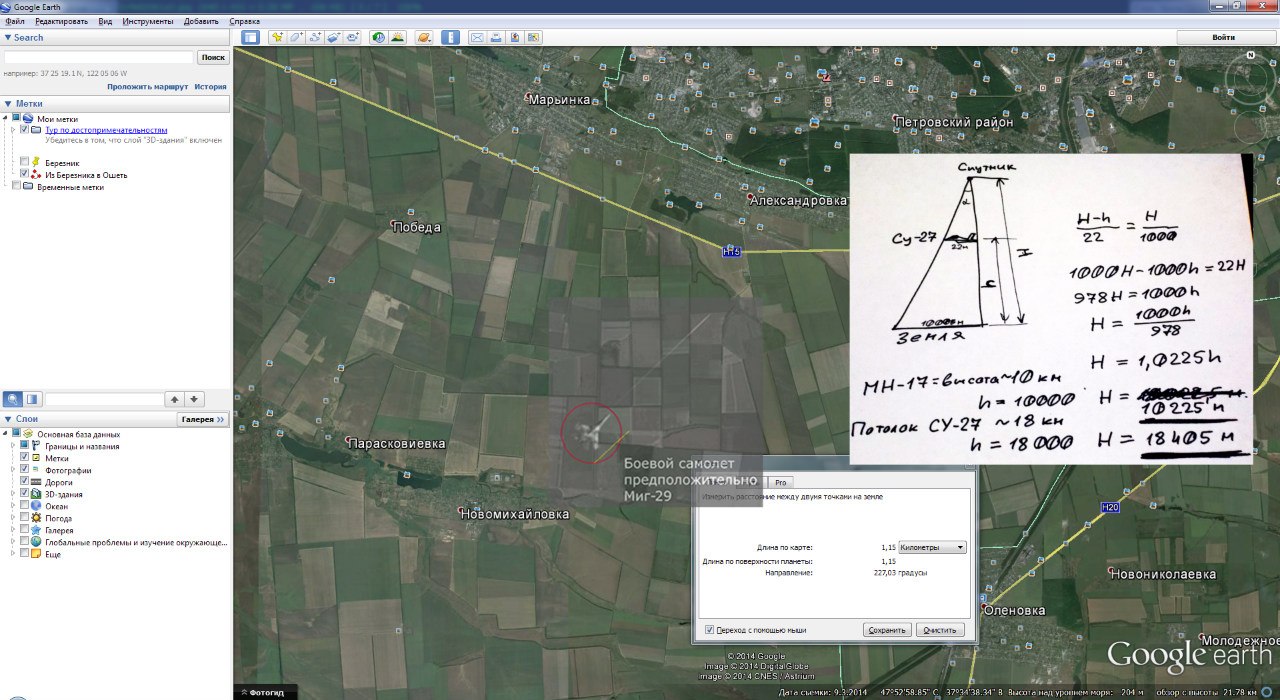1280x700 pixels.
Task: Click the places filter field above layers
Action: click(x=103, y=399)
